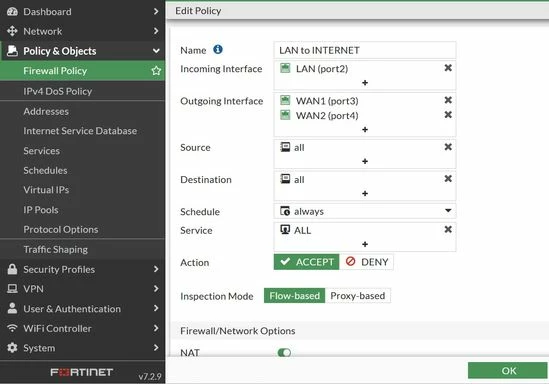Image resolution: width=549 pixels, height=384 pixels.
Task: Click the User & Authentication person icon
Action: pyautogui.click(x=12, y=308)
